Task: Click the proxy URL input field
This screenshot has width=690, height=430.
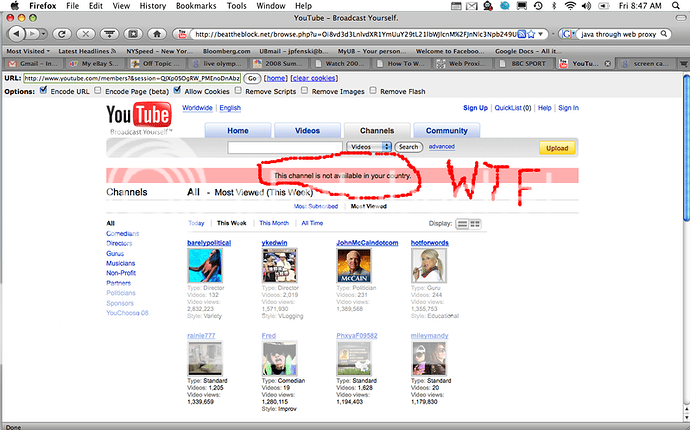Action: tap(132, 78)
